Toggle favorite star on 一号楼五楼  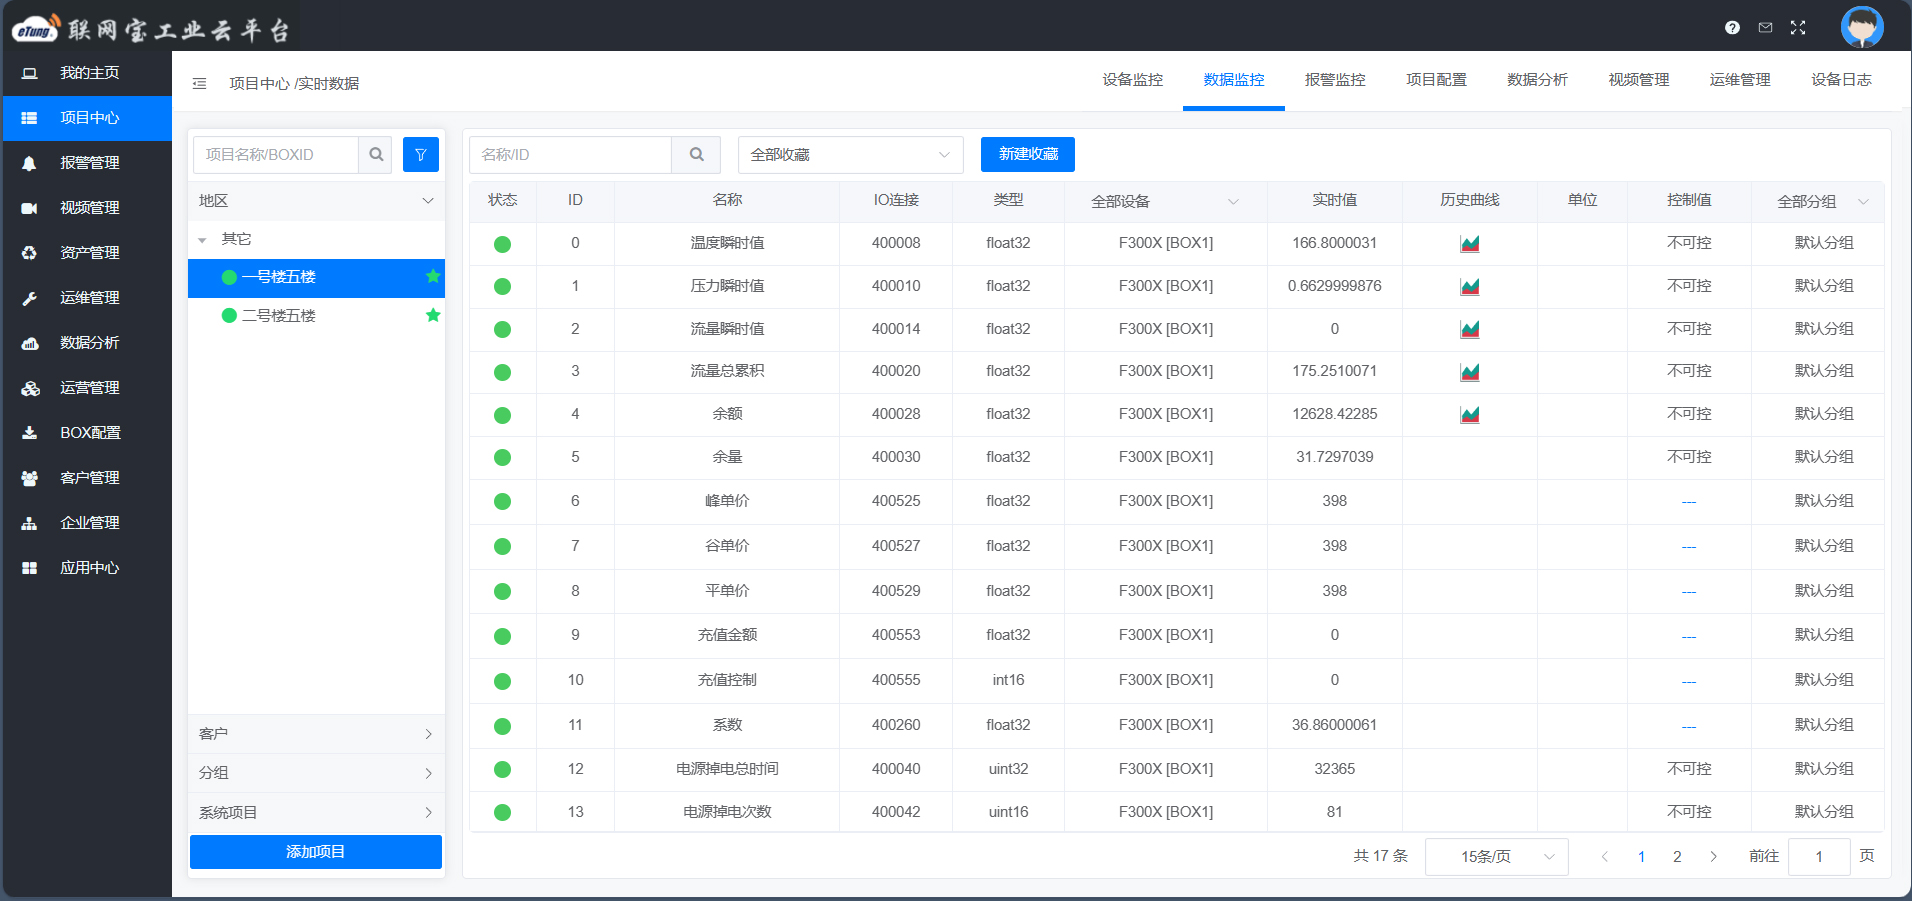[433, 277]
